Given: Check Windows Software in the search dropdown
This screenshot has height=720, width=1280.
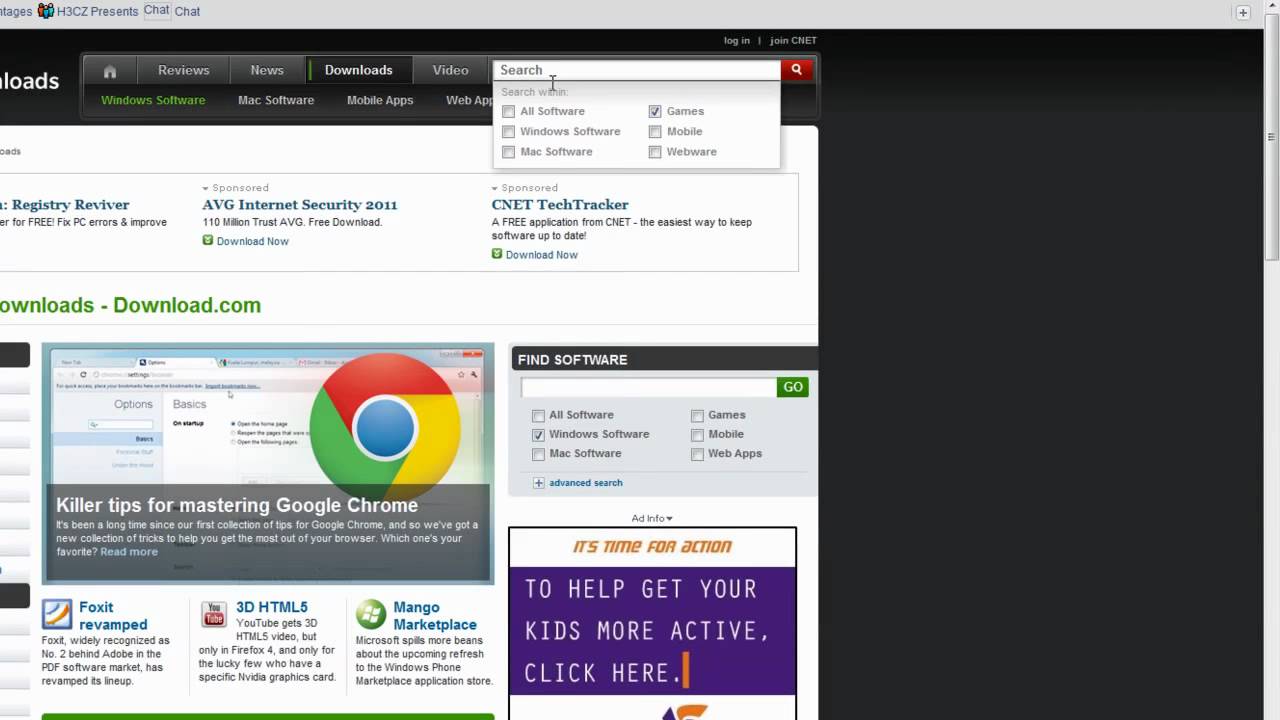Looking at the screenshot, I should pyautogui.click(x=509, y=132).
